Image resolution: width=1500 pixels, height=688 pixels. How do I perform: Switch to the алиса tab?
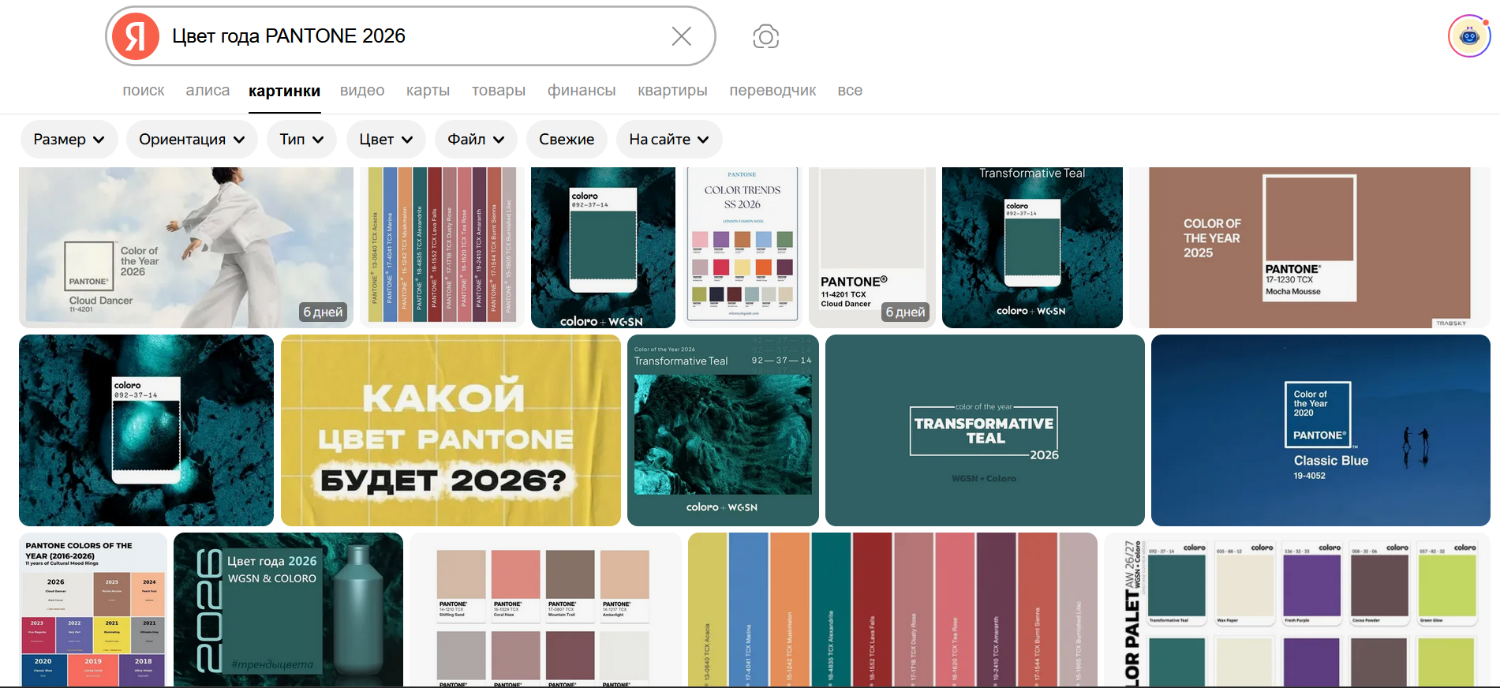point(208,90)
